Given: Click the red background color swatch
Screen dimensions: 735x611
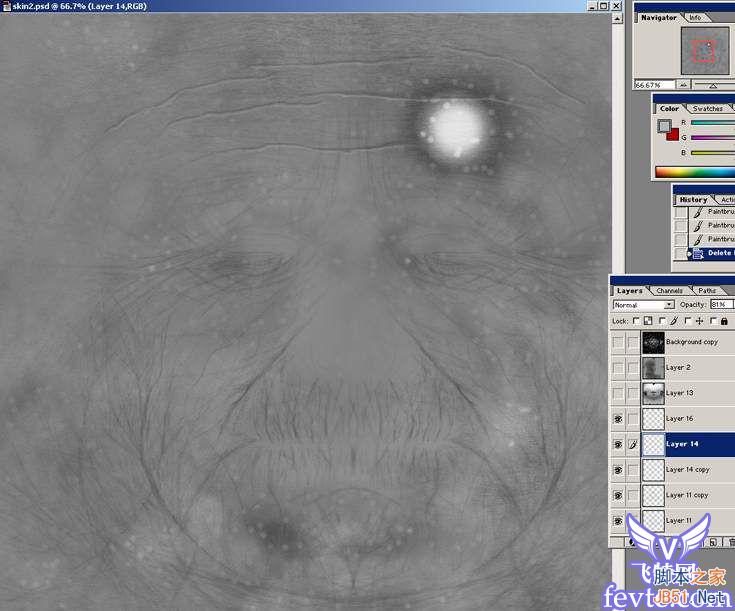Looking at the screenshot, I should click(674, 135).
